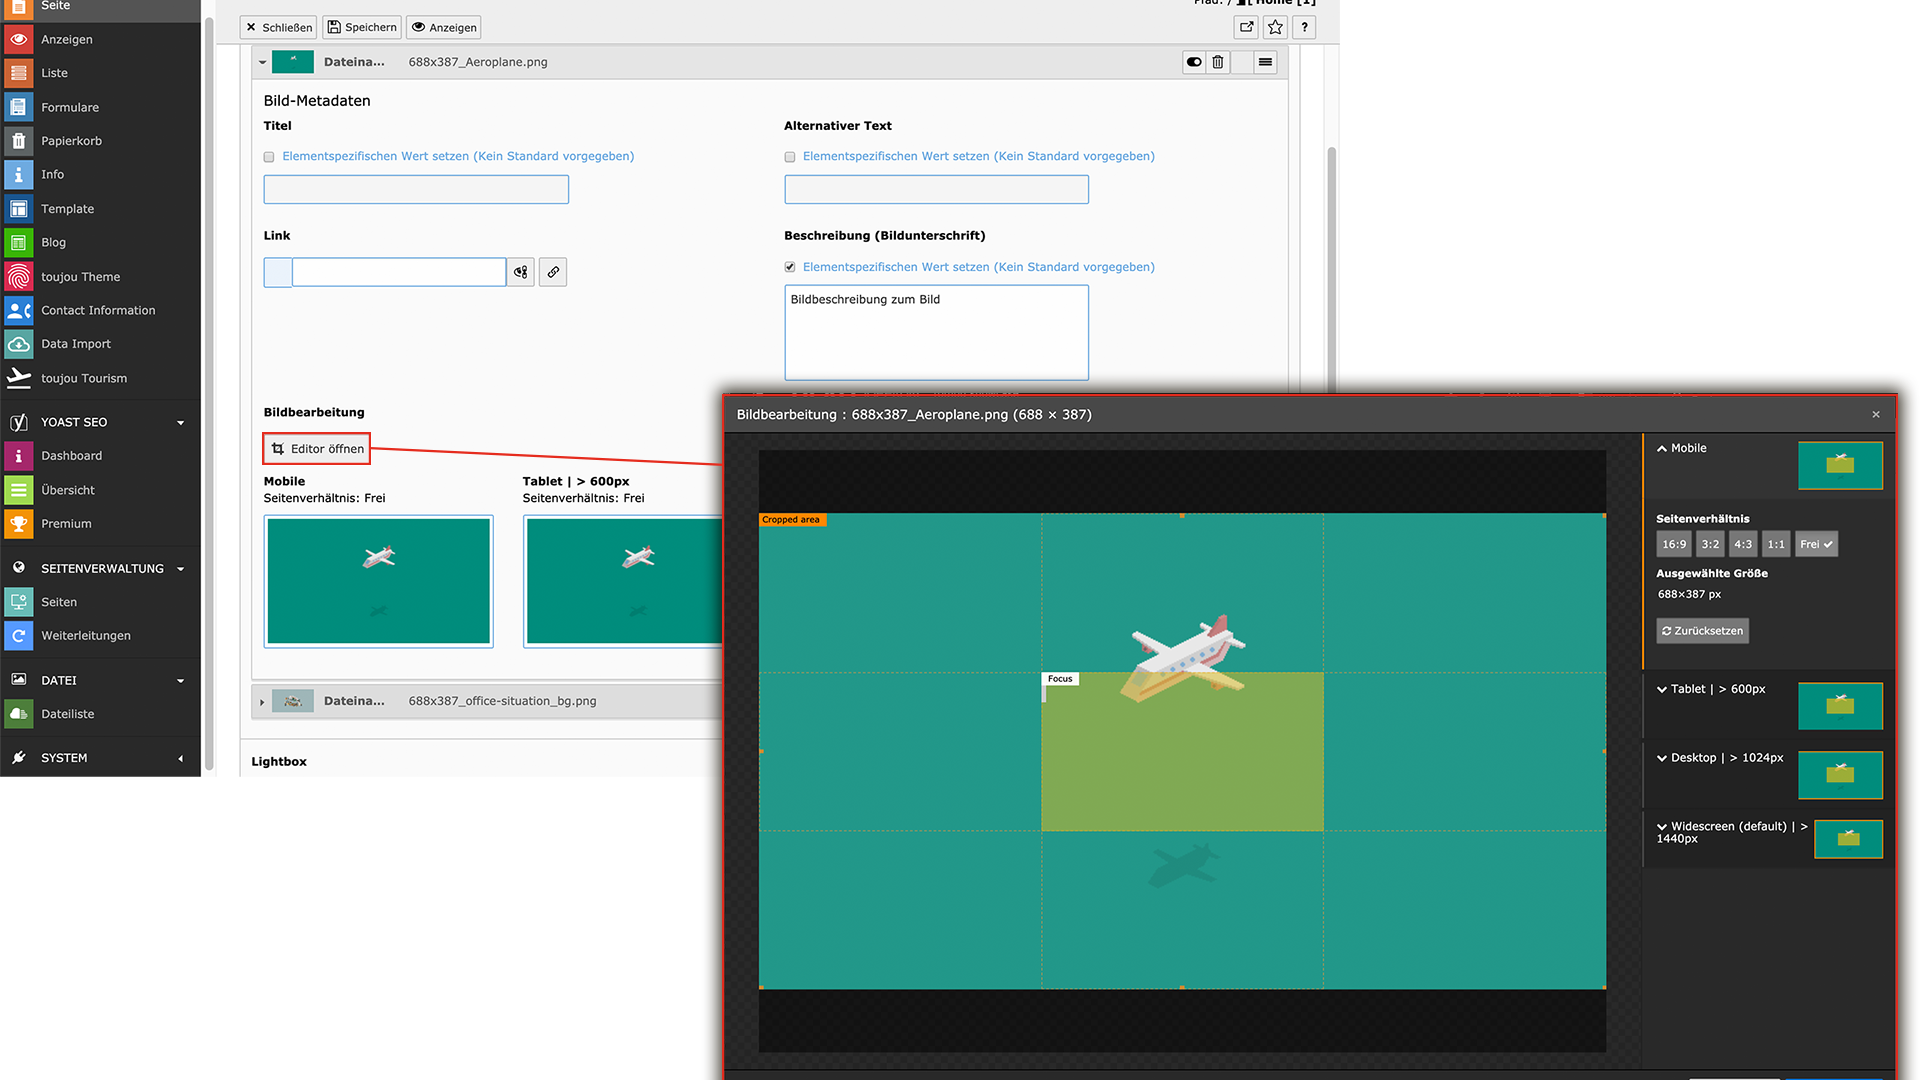This screenshot has width=1920, height=1080.
Task: Open the help question mark icon
Action: click(1304, 27)
